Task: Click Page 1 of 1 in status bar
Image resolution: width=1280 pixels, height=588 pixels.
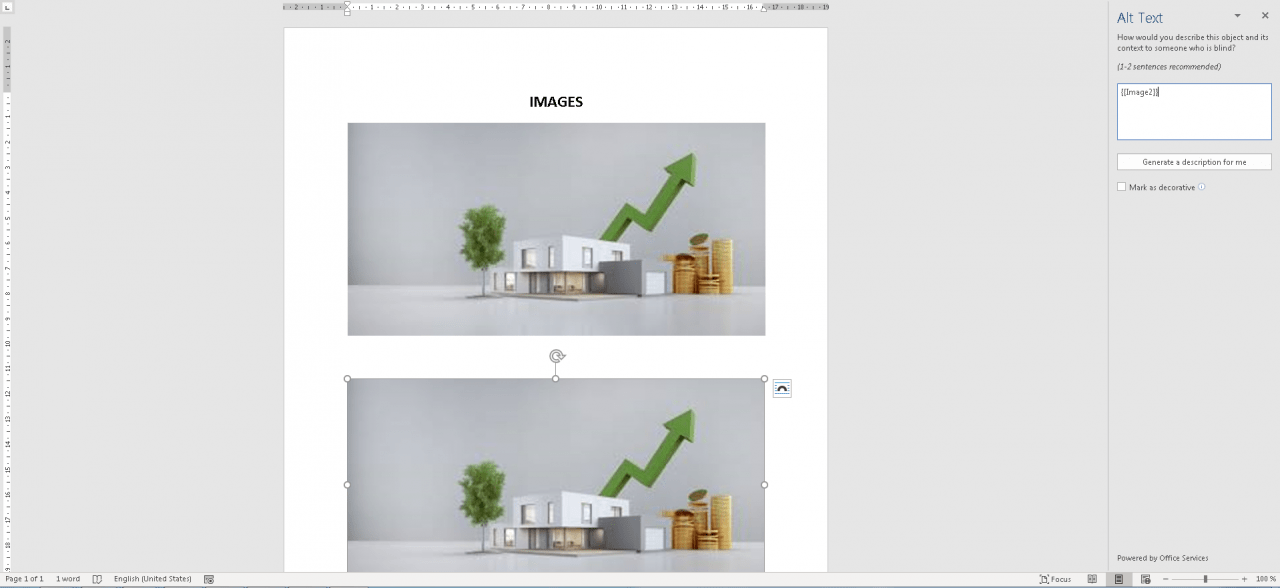Action: click(23, 579)
